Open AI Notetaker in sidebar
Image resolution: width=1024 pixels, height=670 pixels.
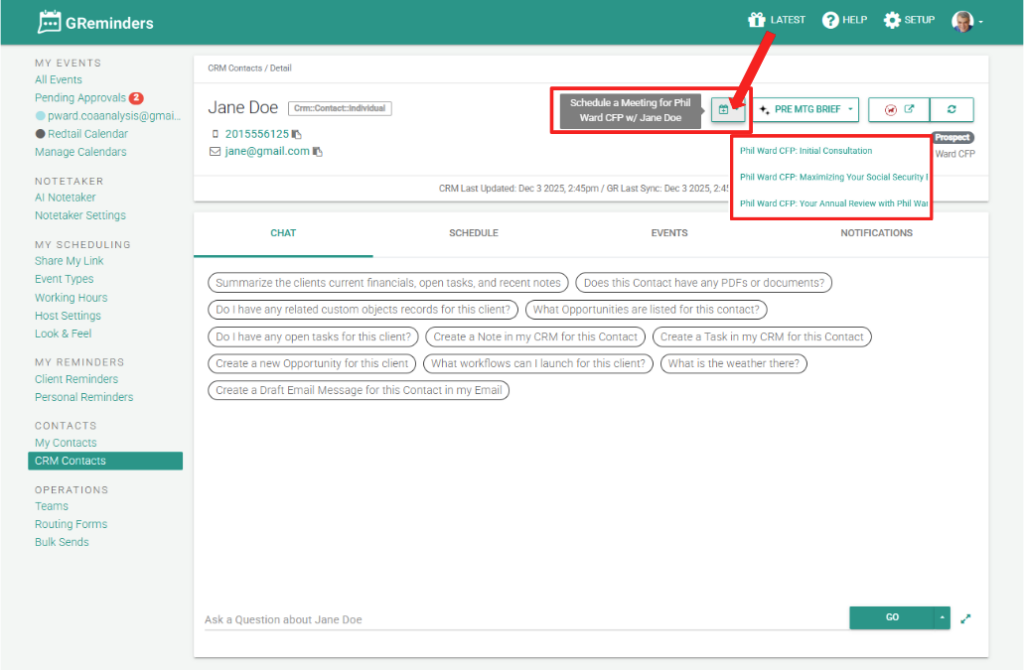coord(68,198)
